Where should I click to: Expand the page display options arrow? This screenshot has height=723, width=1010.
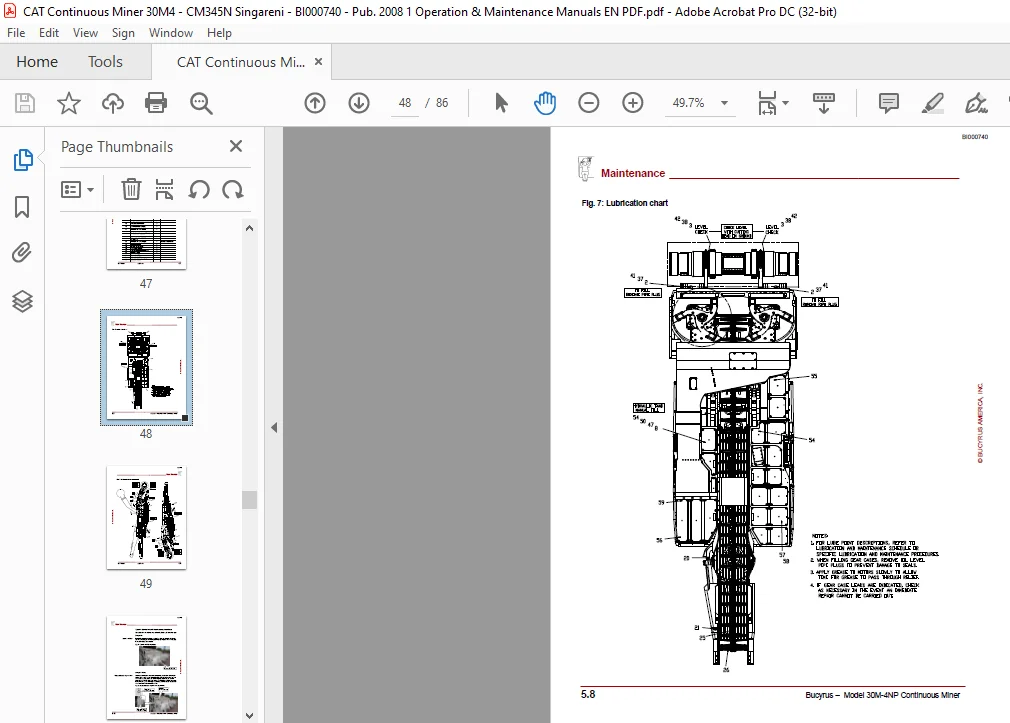click(785, 103)
